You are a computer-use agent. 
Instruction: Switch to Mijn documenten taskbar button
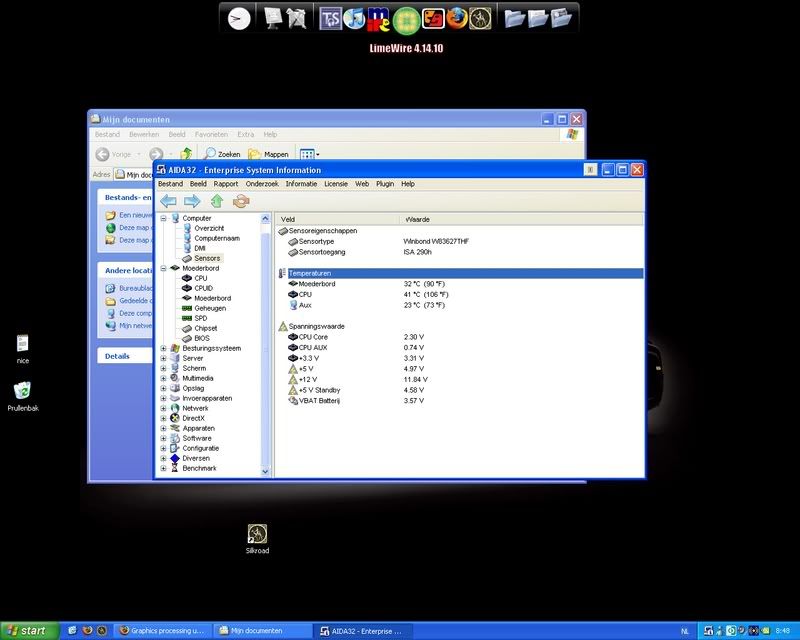(x=262, y=631)
